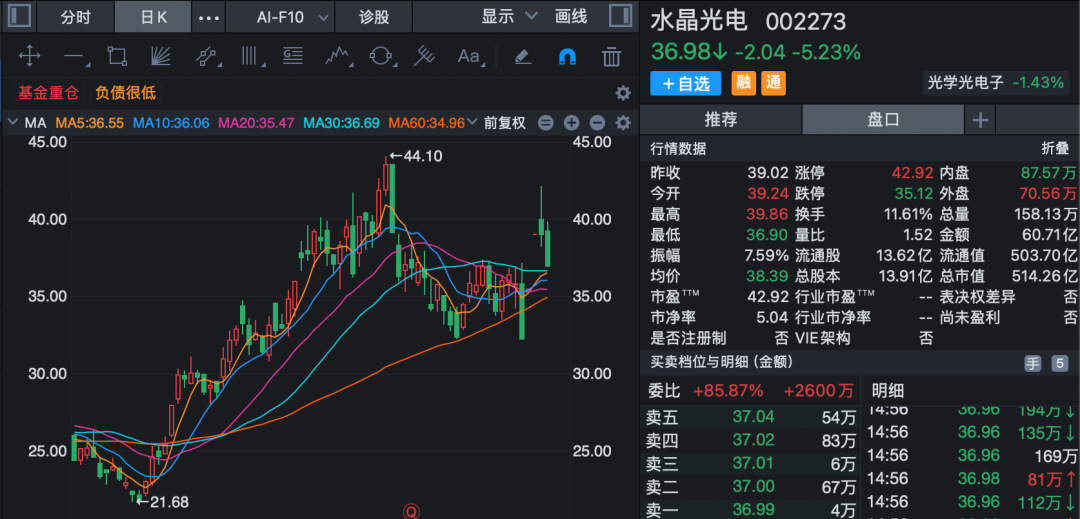Toggle the right sidebar panel icon
The width and height of the screenshot is (1080, 519).
[621, 17]
